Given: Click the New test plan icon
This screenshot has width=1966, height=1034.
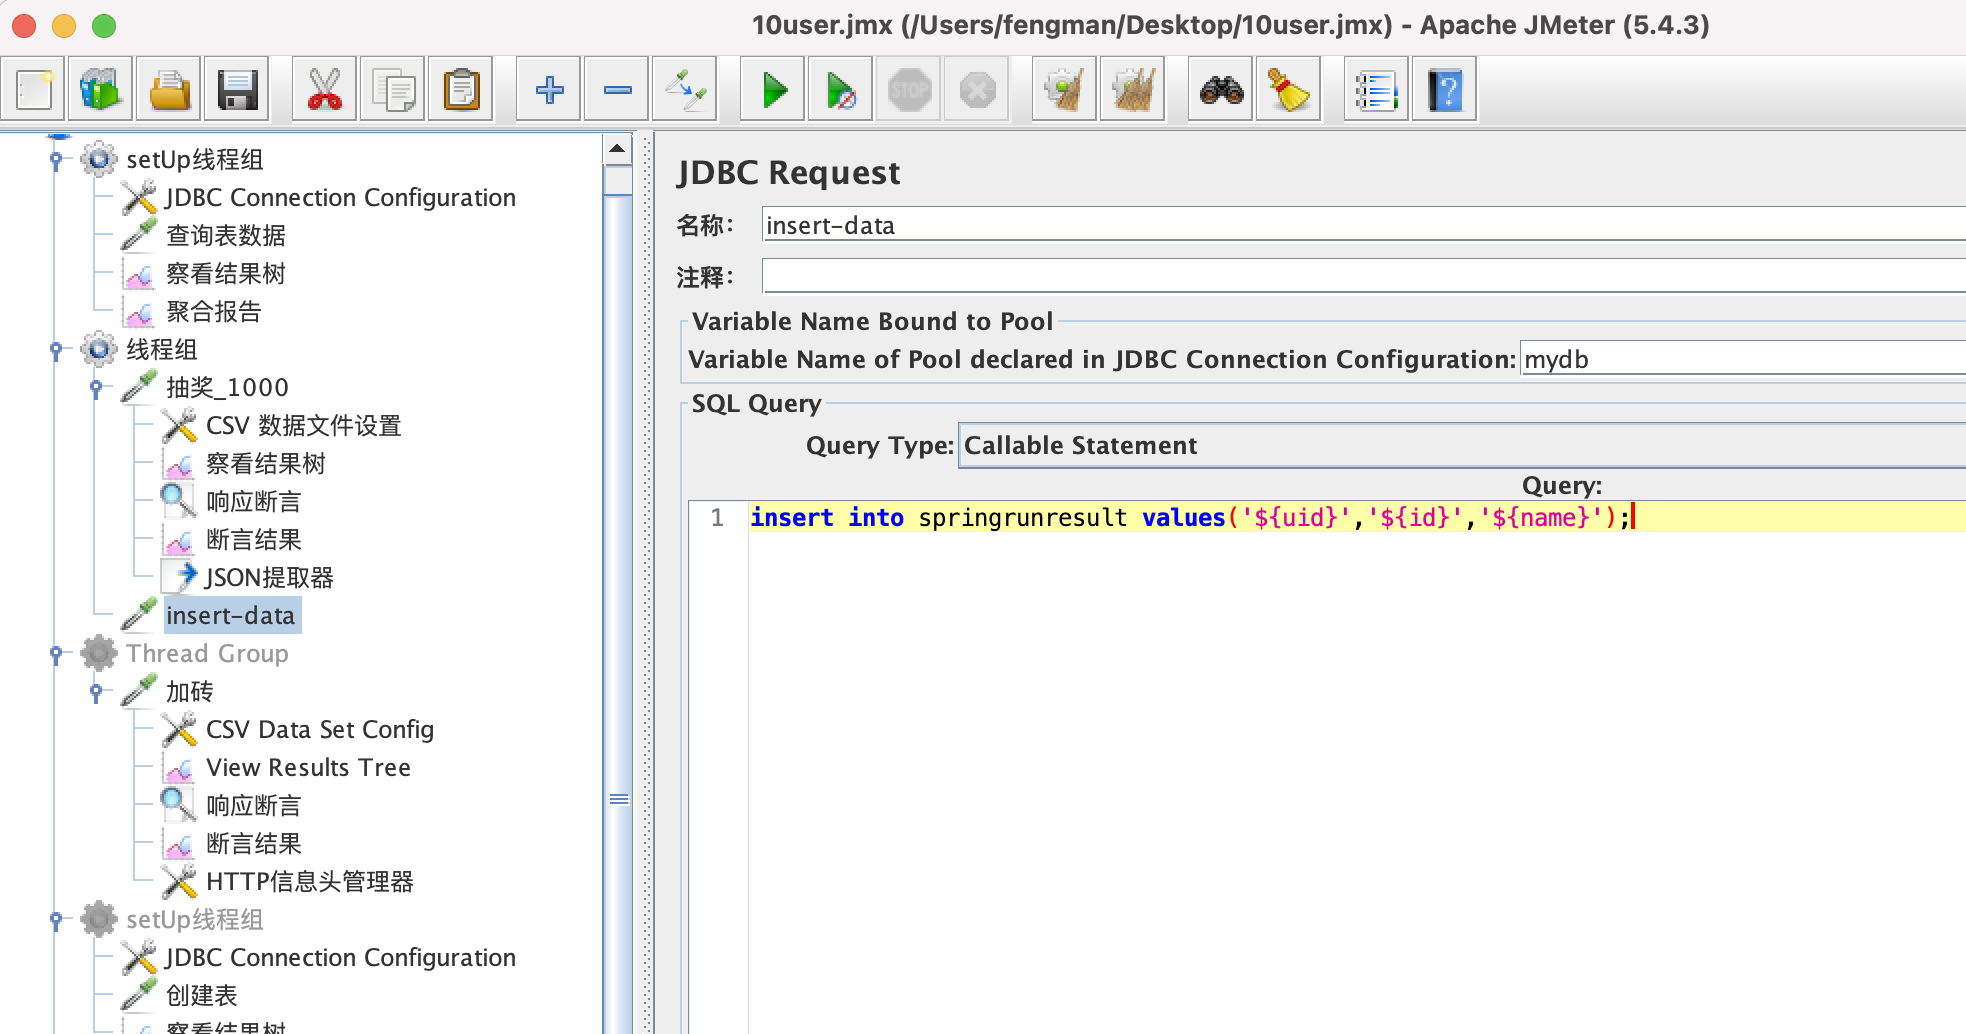Looking at the screenshot, I should pyautogui.click(x=34, y=90).
